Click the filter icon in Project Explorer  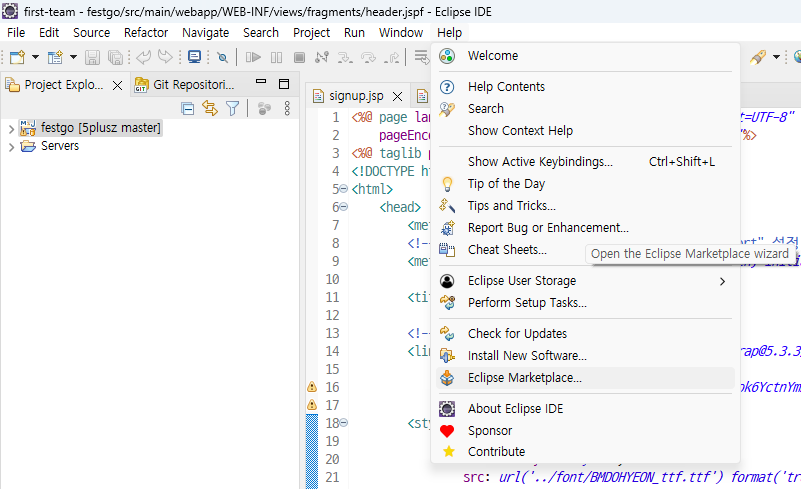click(232, 108)
